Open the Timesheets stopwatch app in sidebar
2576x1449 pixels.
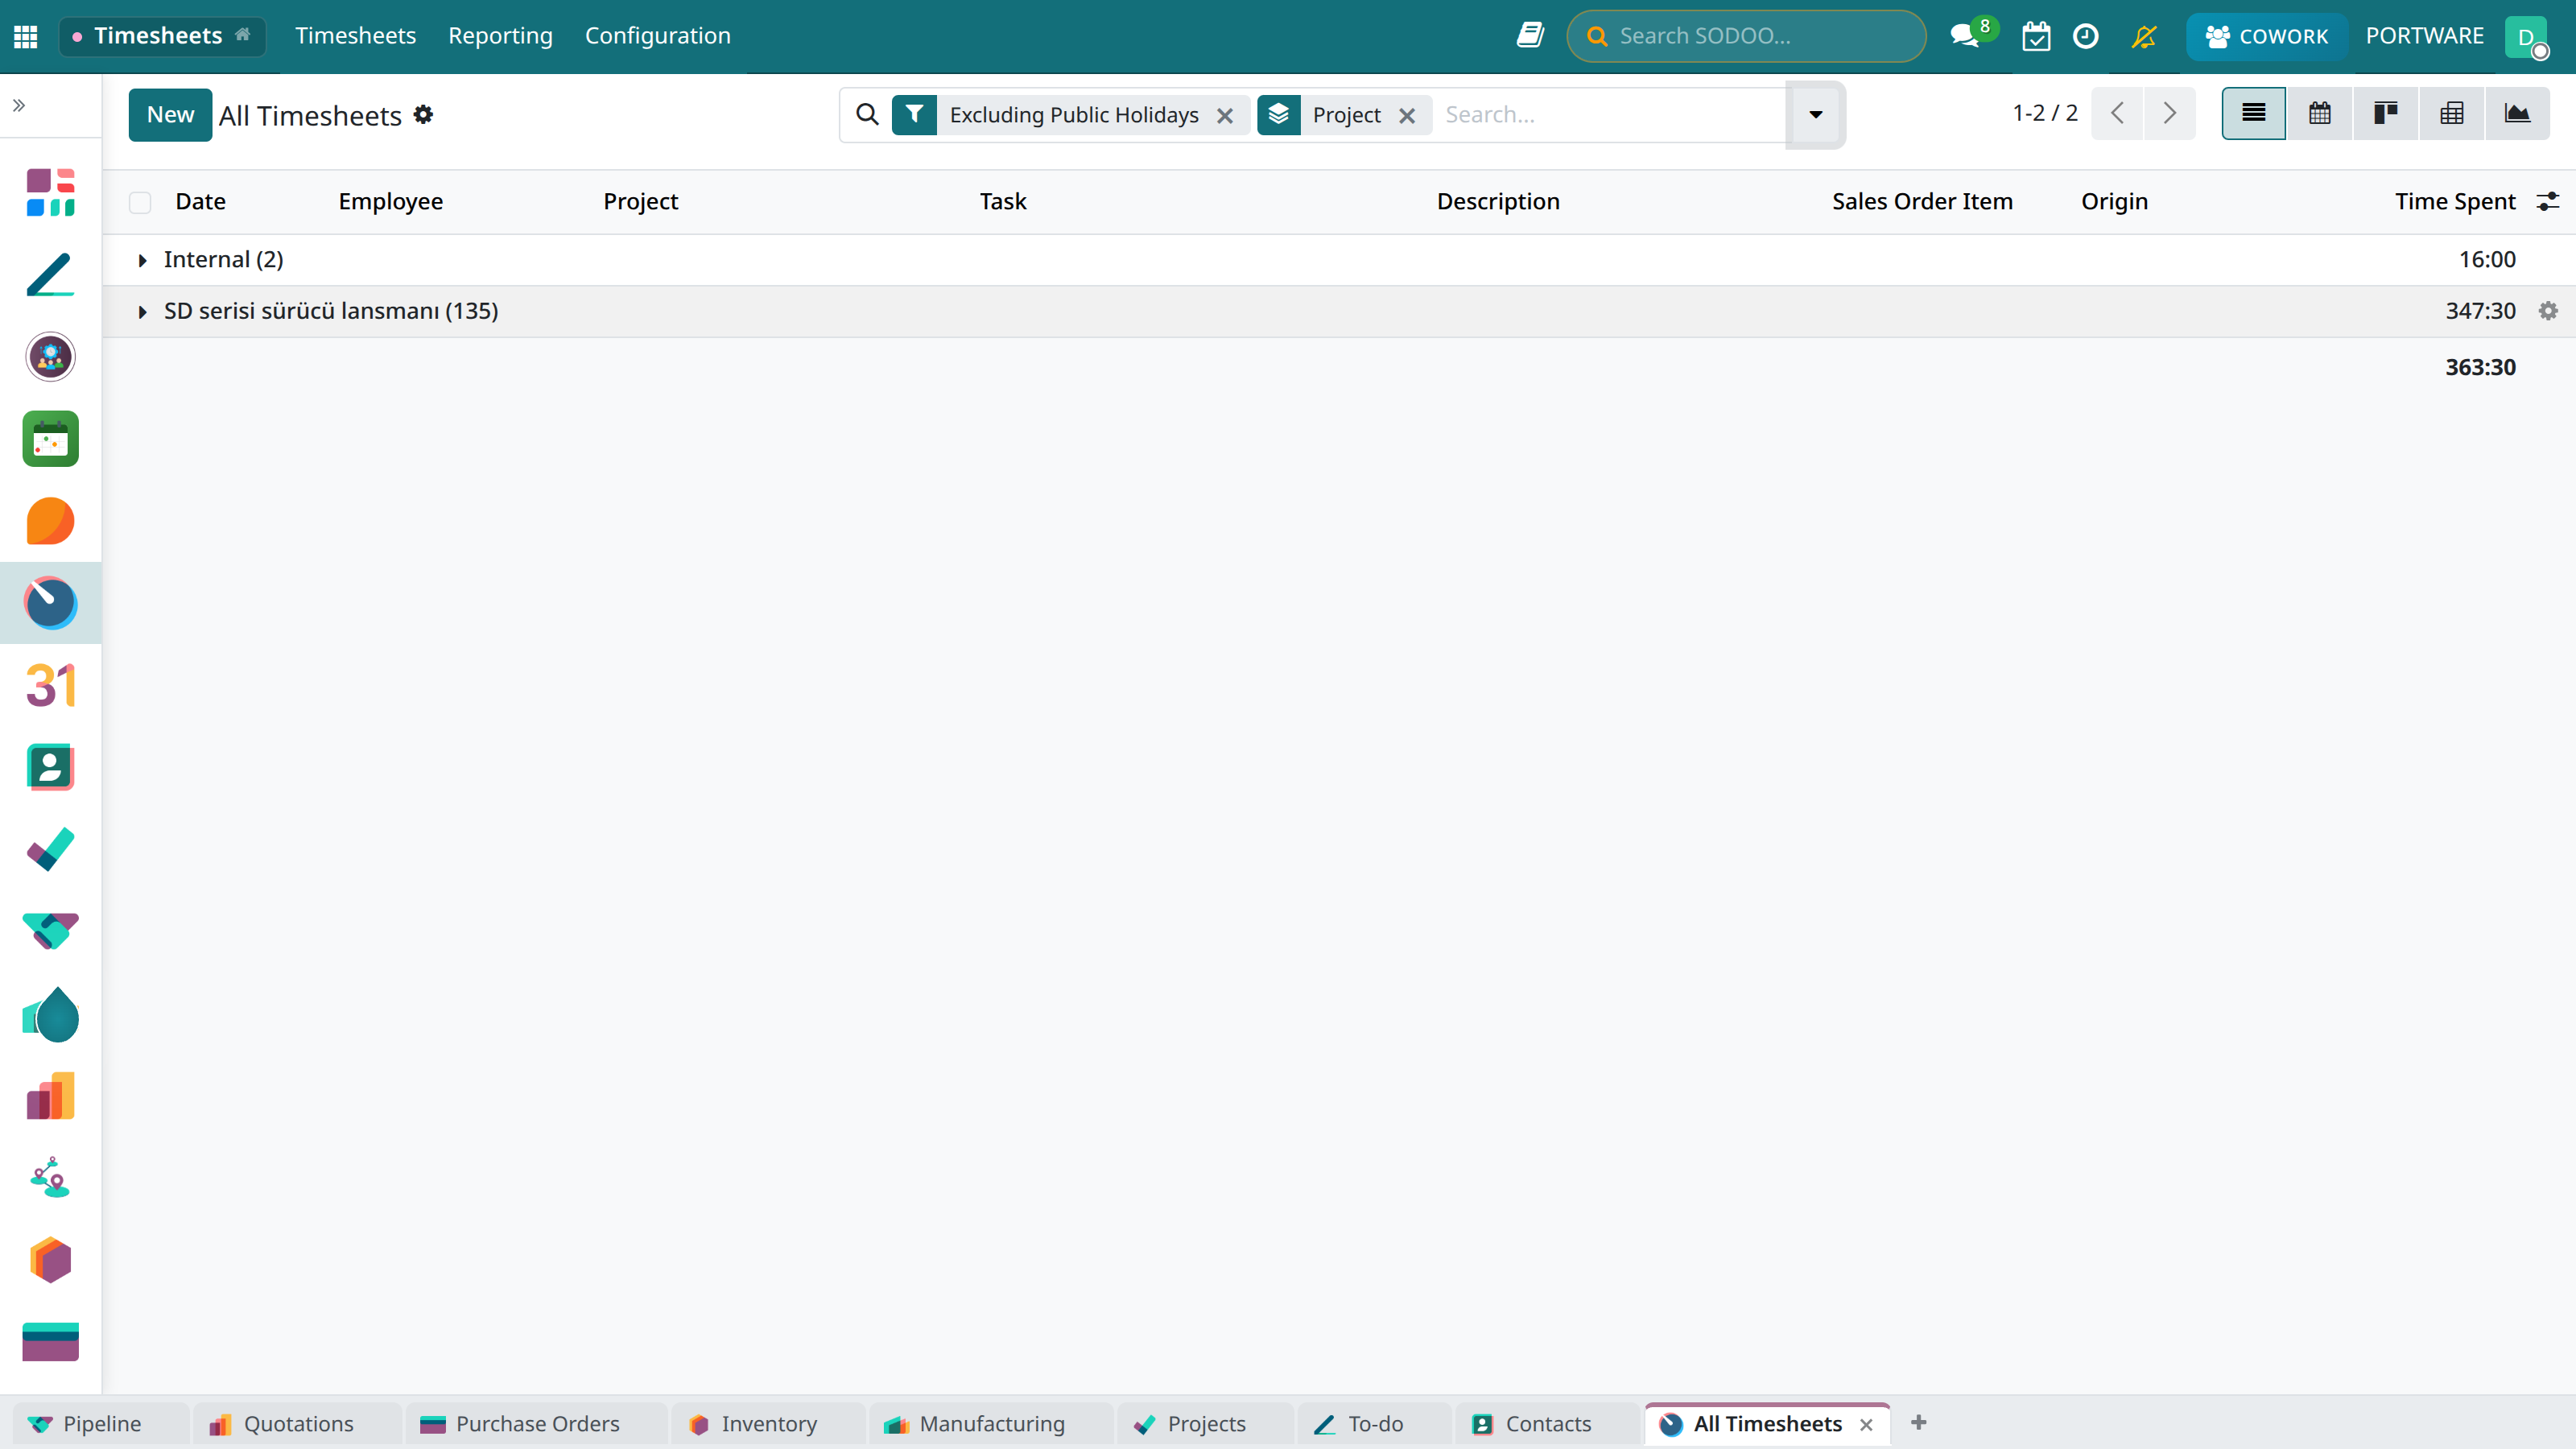pyautogui.click(x=50, y=603)
